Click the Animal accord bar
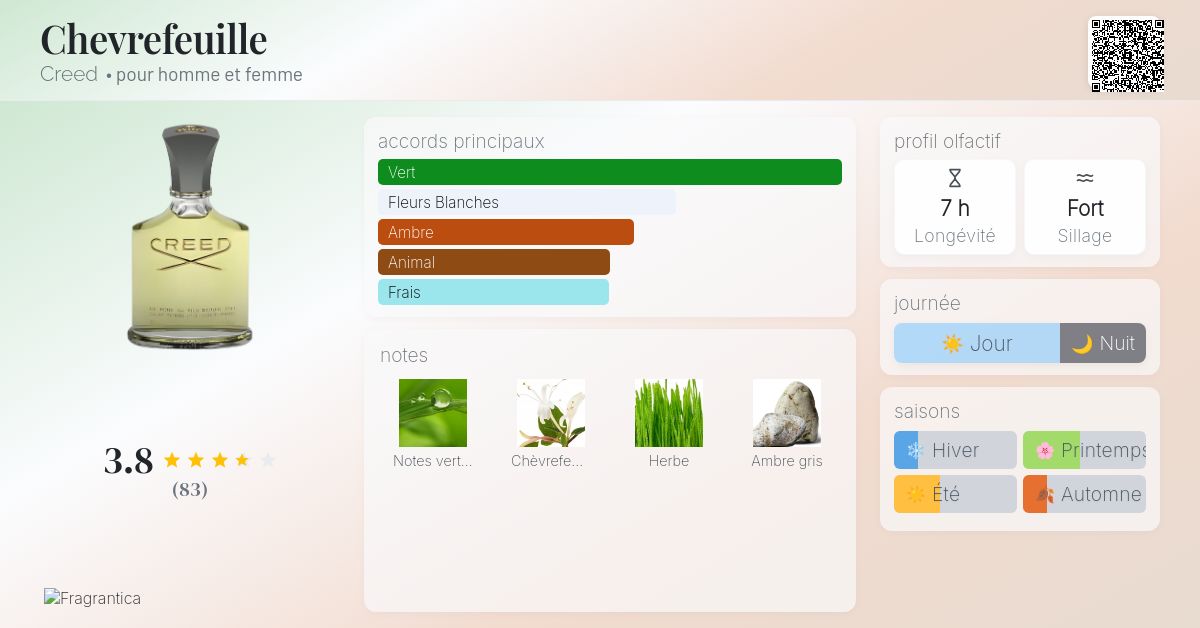The height and width of the screenshot is (628, 1200). point(494,262)
